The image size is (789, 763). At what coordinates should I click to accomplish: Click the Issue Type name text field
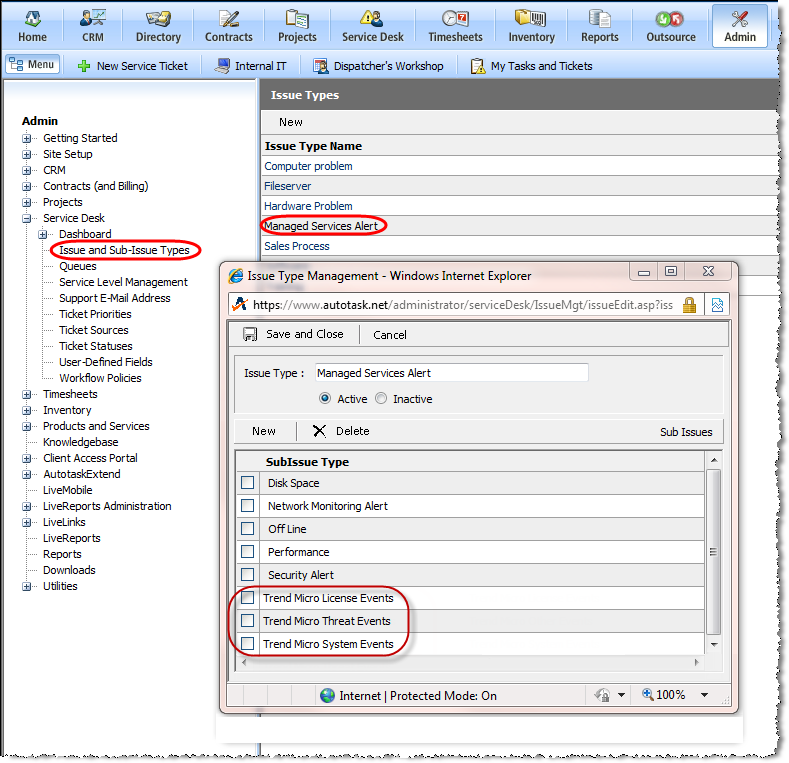pyautogui.click(x=451, y=373)
